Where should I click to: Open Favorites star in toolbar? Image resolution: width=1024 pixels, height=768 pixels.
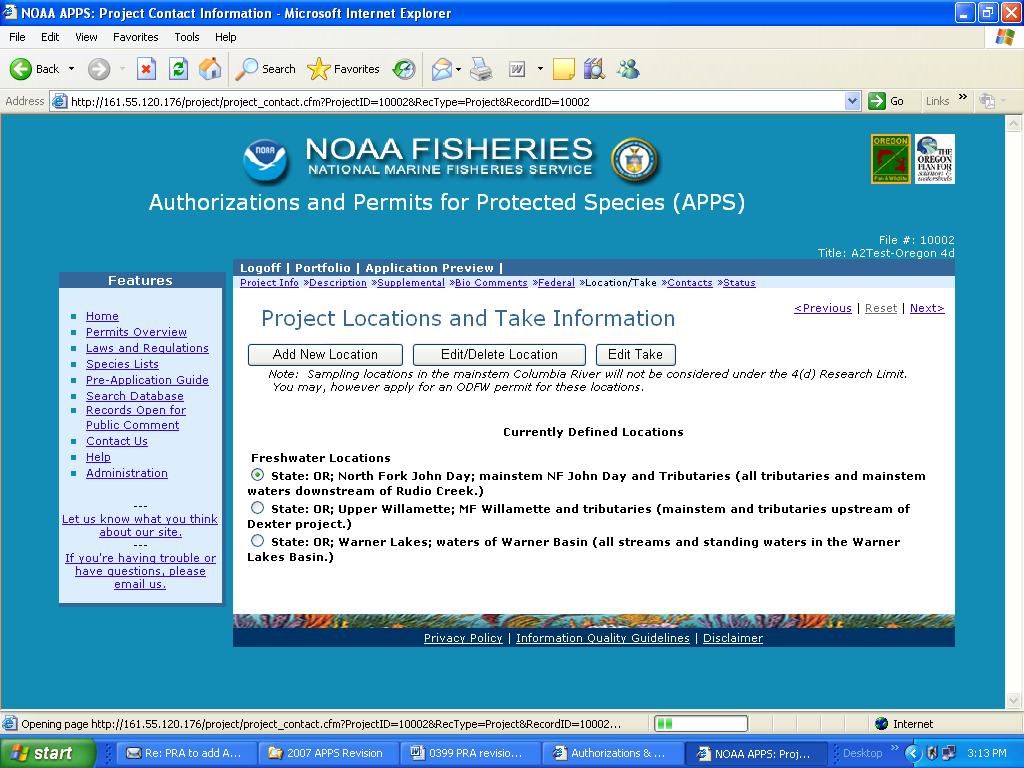[x=319, y=69]
